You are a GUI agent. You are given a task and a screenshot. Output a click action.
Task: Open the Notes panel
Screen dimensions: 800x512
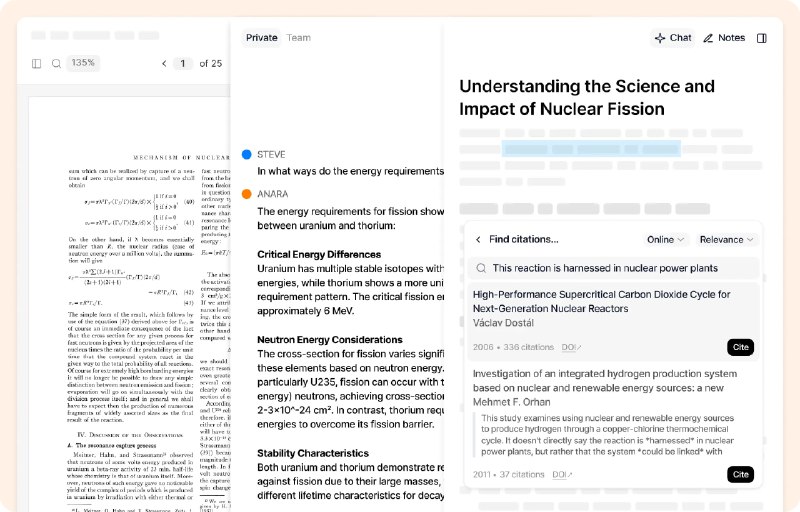(724, 38)
